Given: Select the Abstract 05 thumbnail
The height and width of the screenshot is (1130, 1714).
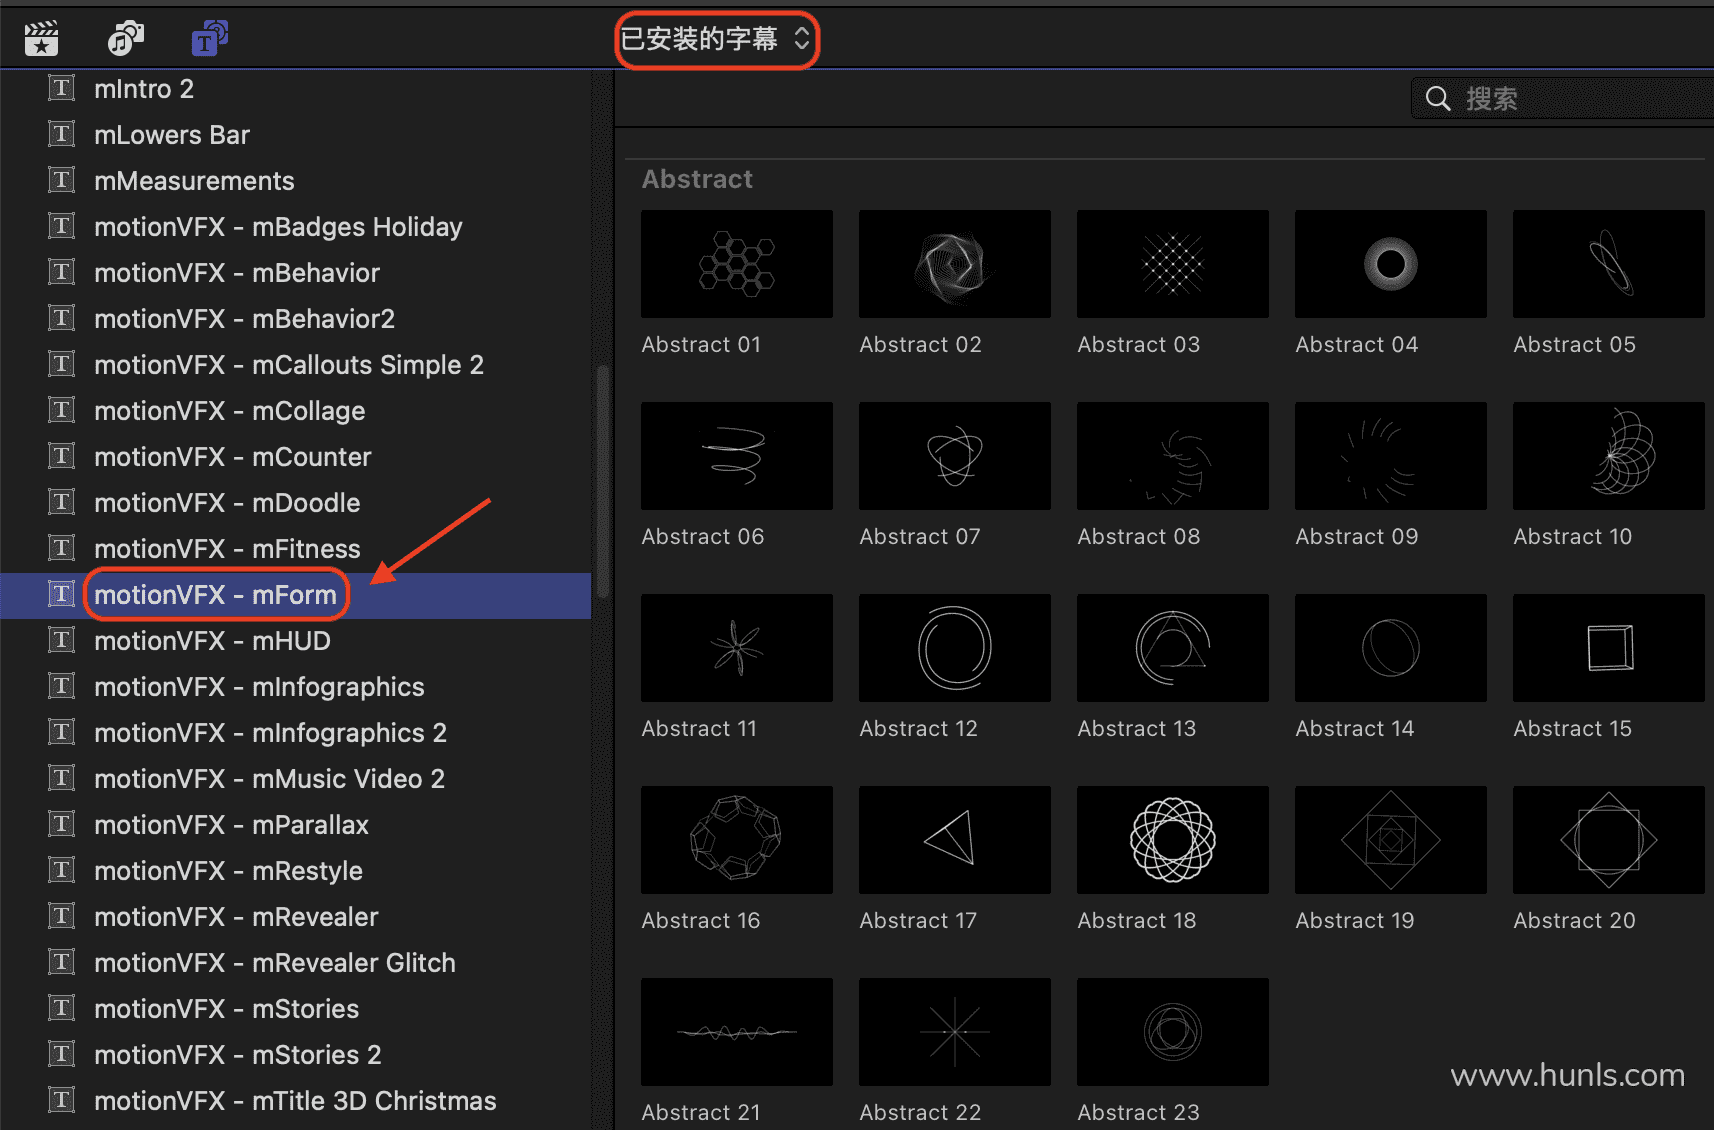Looking at the screenshot, I should coord(1609,264).
